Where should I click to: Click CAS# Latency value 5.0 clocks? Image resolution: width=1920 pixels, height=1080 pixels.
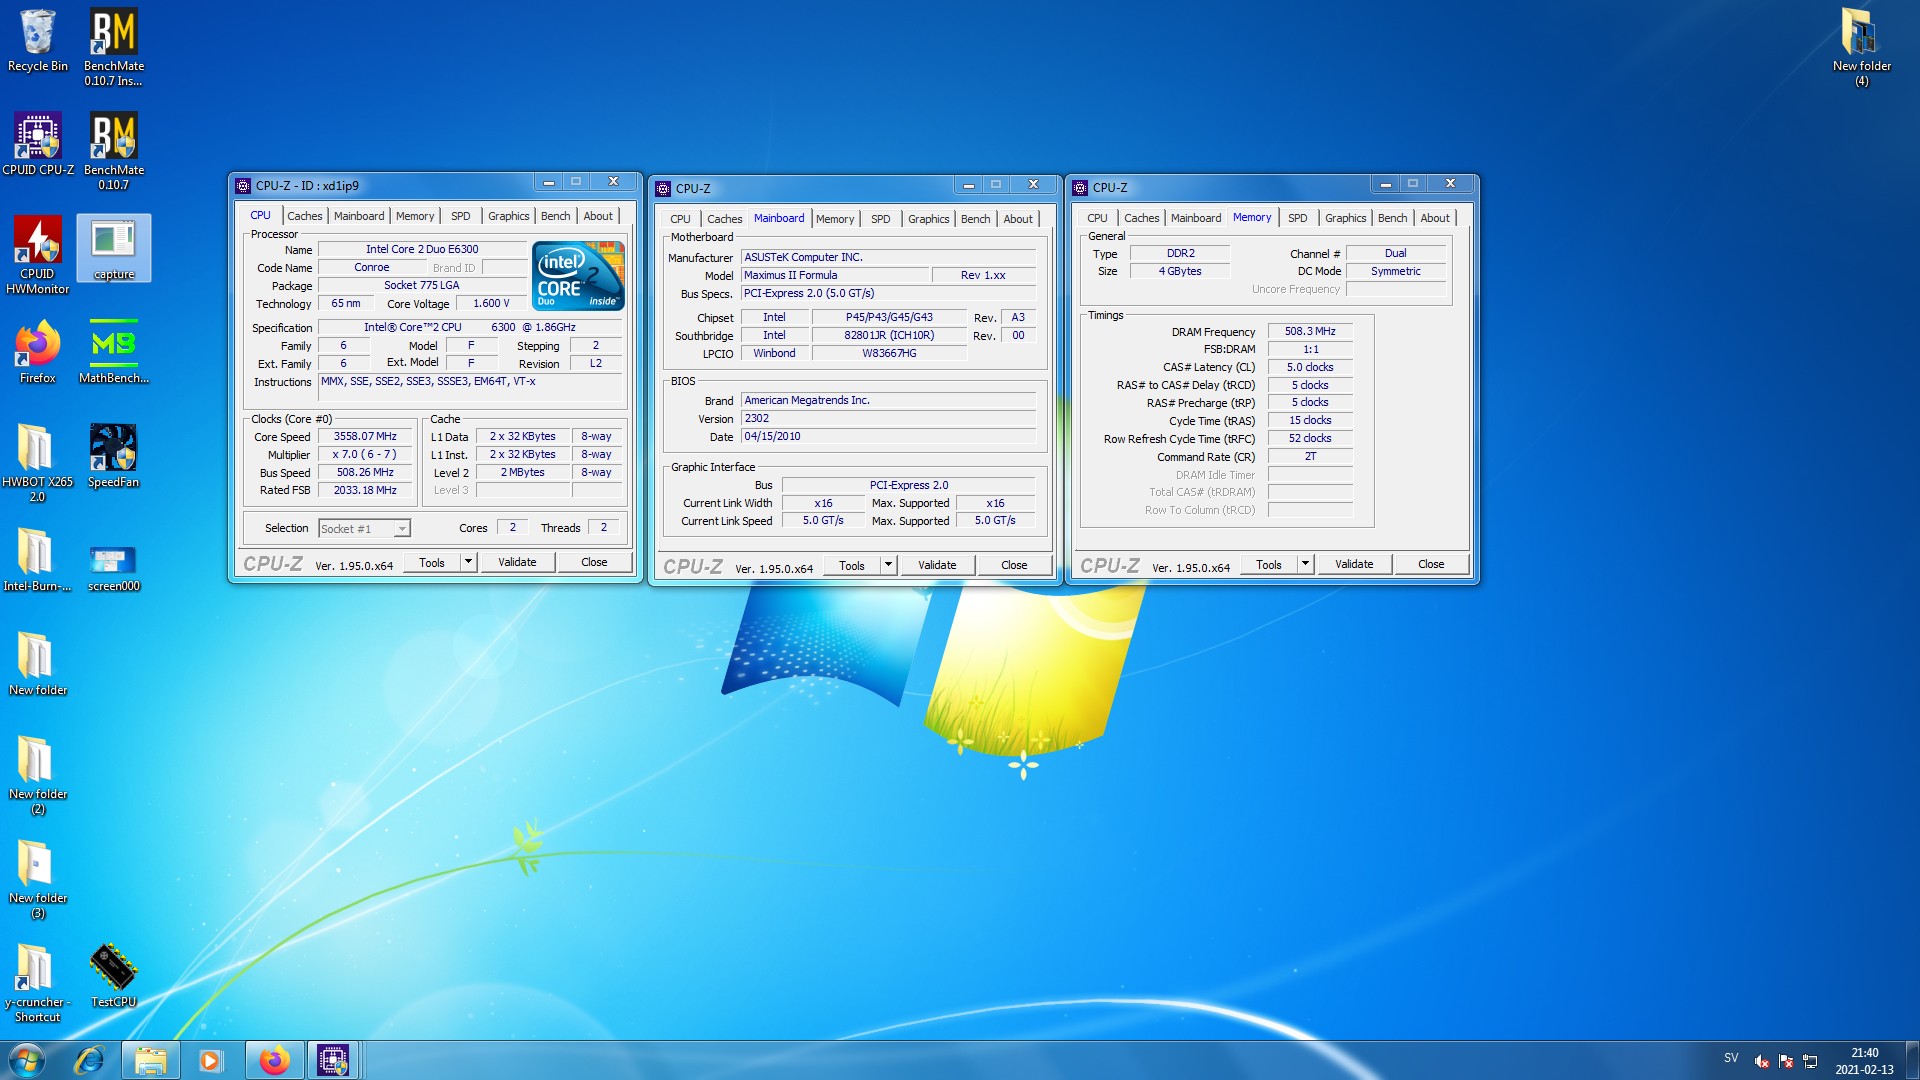[1310, 367]
